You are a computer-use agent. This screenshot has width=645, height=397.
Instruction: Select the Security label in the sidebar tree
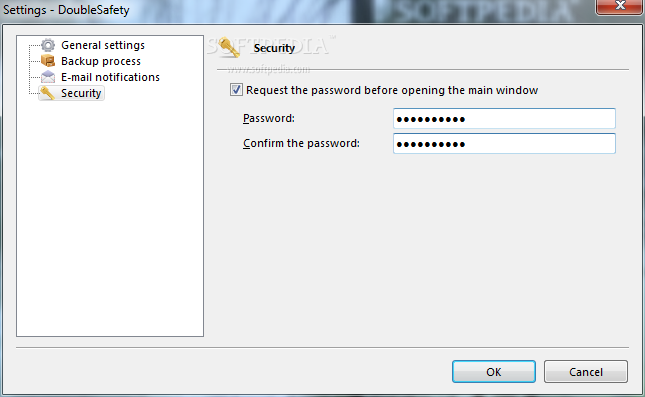tap(81, 93)
